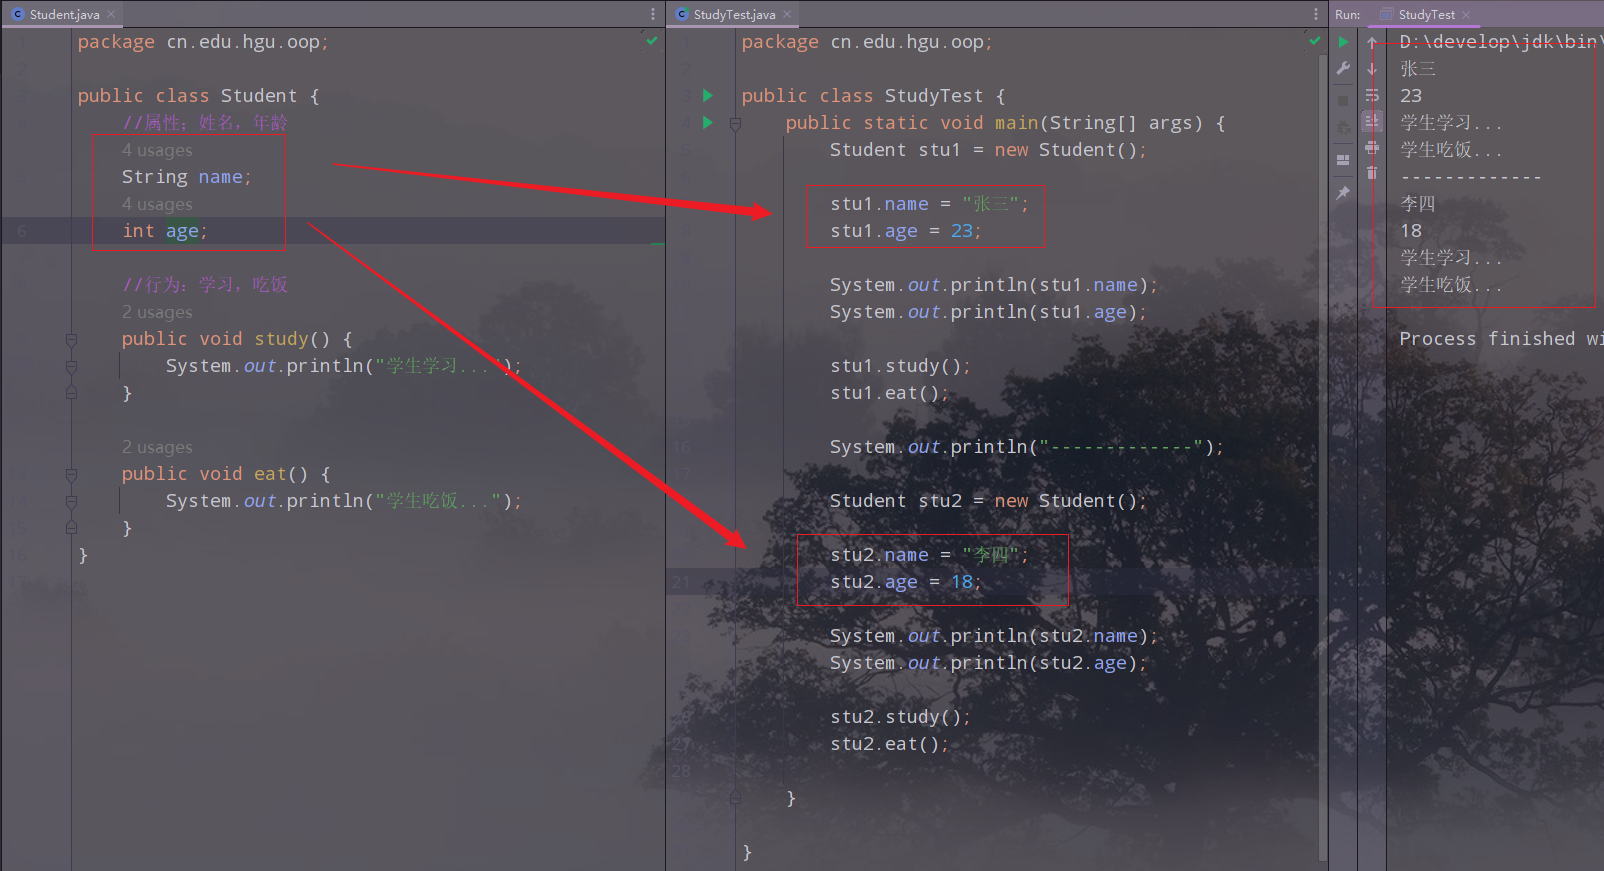
Task: Click 'stu2.eat();' call
Action: (889, 744)
